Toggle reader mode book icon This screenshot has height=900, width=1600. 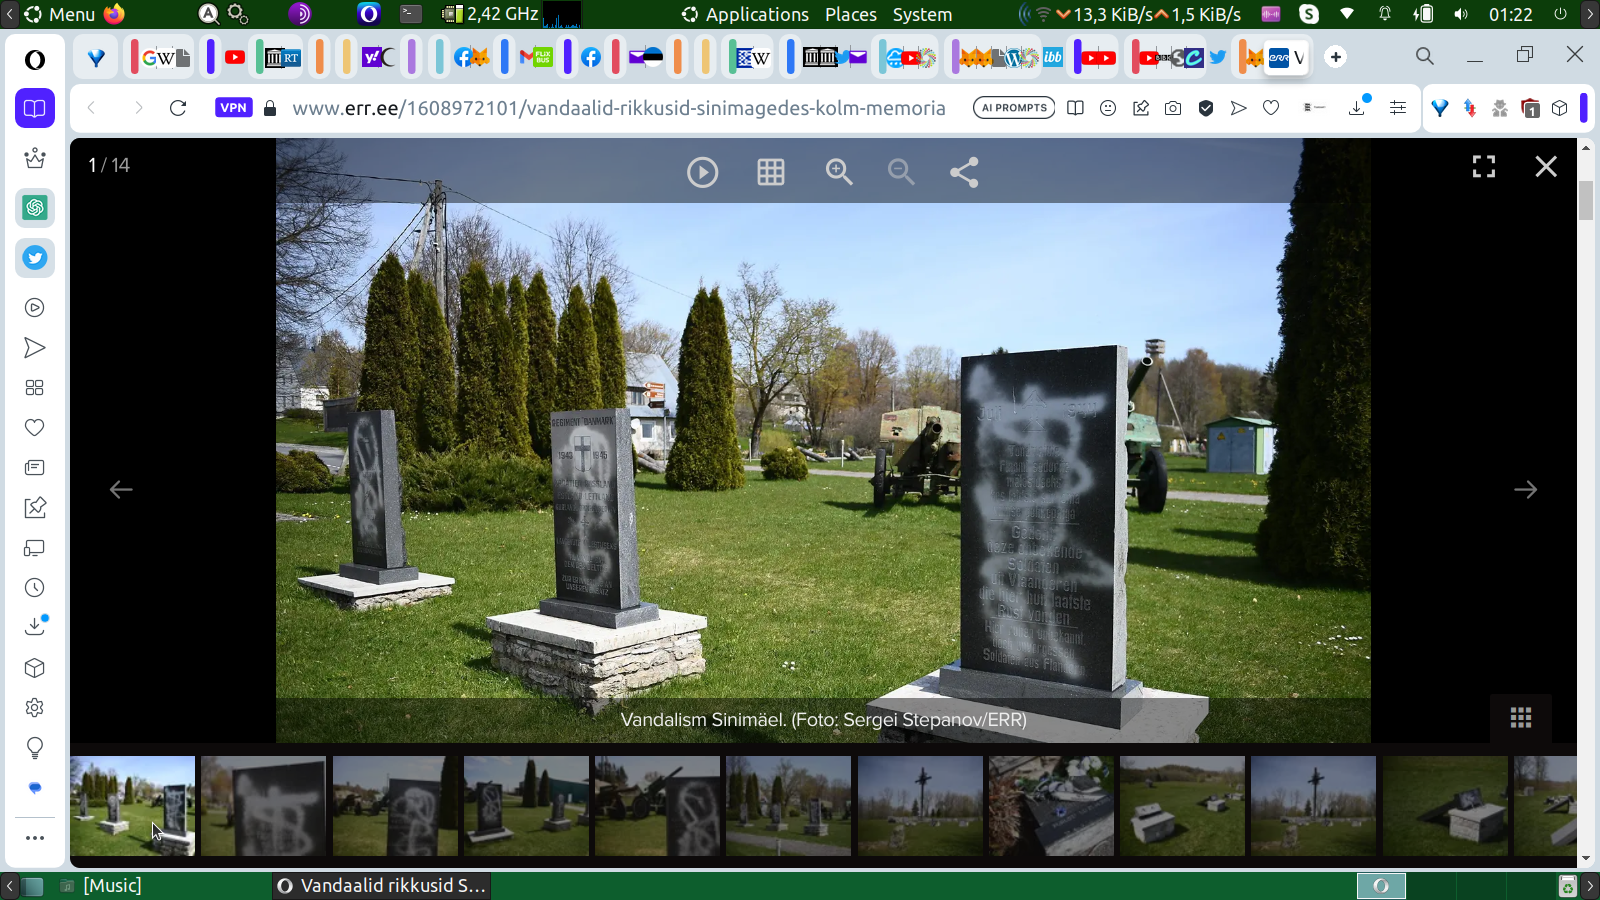click(1075, 108)
